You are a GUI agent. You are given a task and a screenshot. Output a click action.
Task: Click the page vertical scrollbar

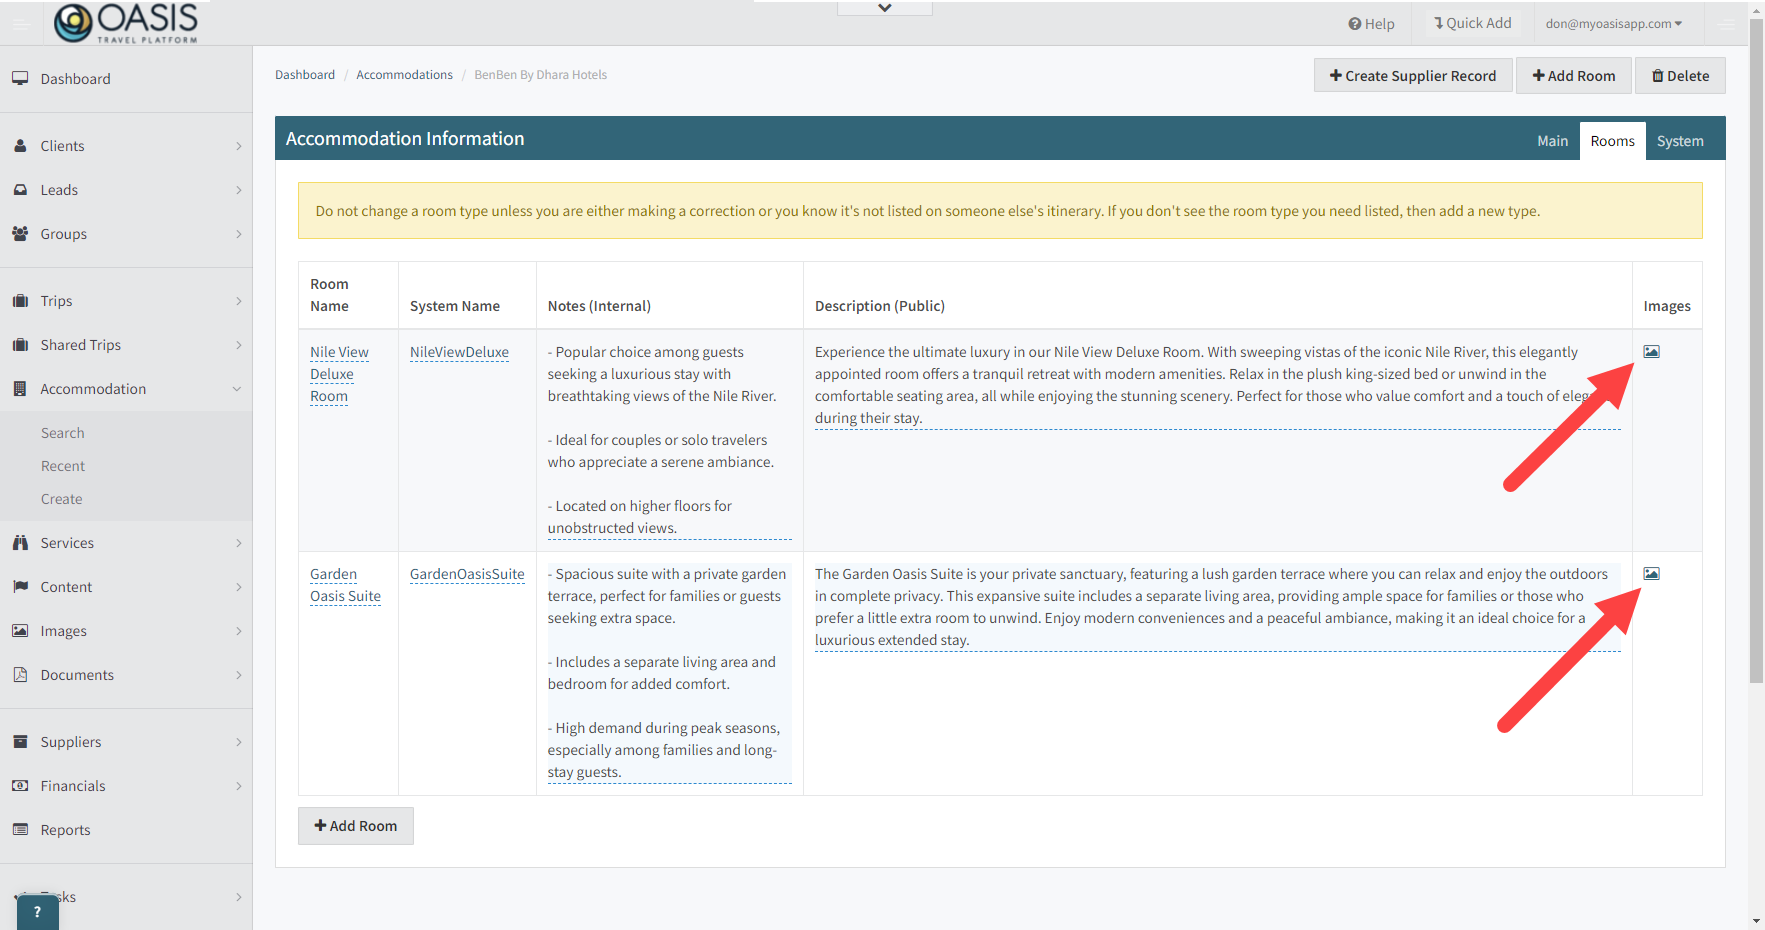1757,350
